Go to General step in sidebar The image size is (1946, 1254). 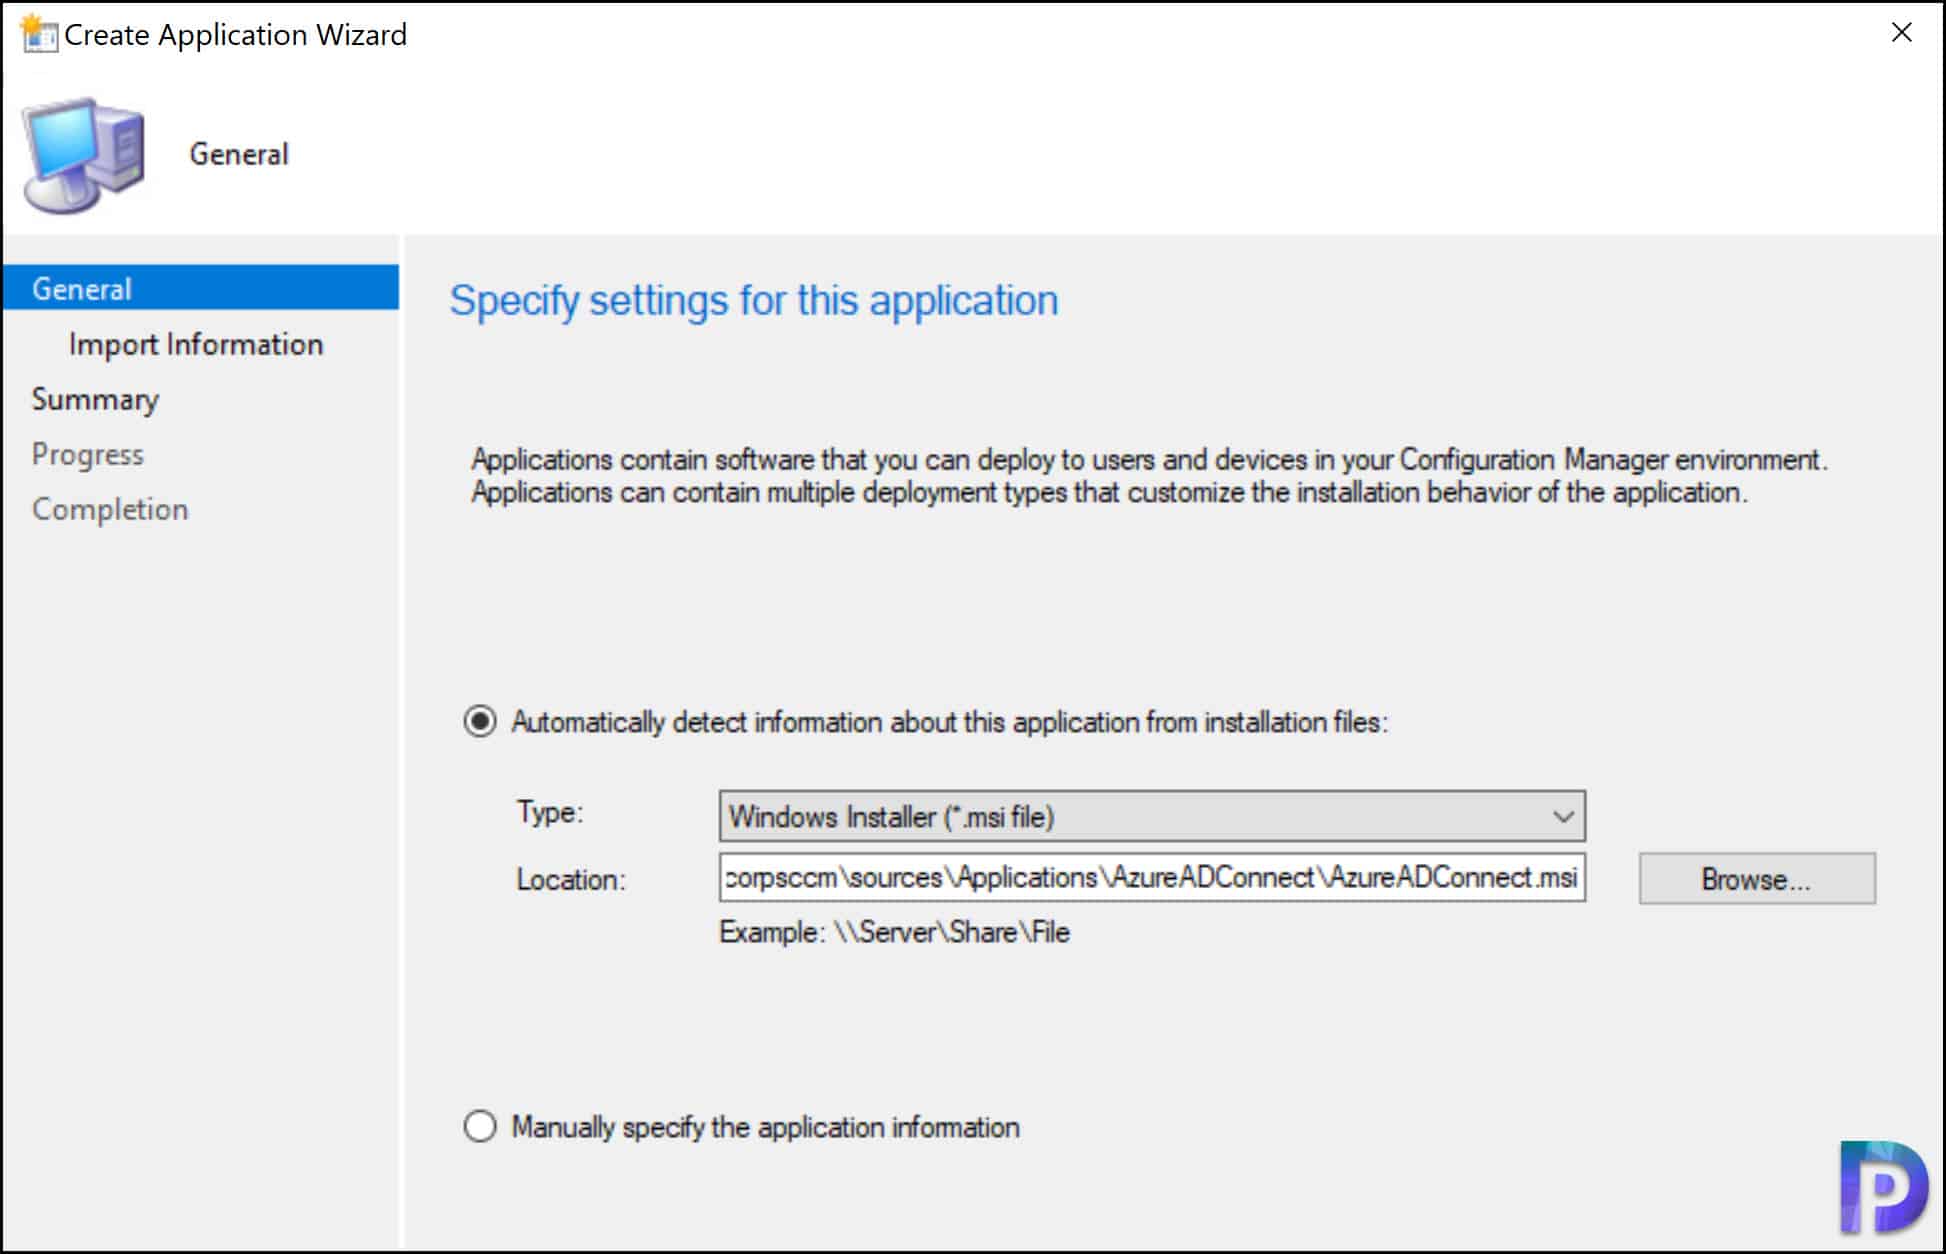coord(201,288)
